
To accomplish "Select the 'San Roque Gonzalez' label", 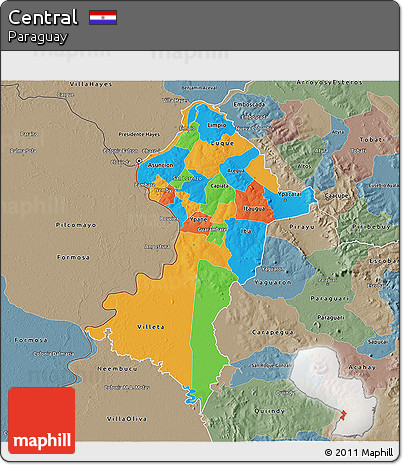I will pos(271,365).
